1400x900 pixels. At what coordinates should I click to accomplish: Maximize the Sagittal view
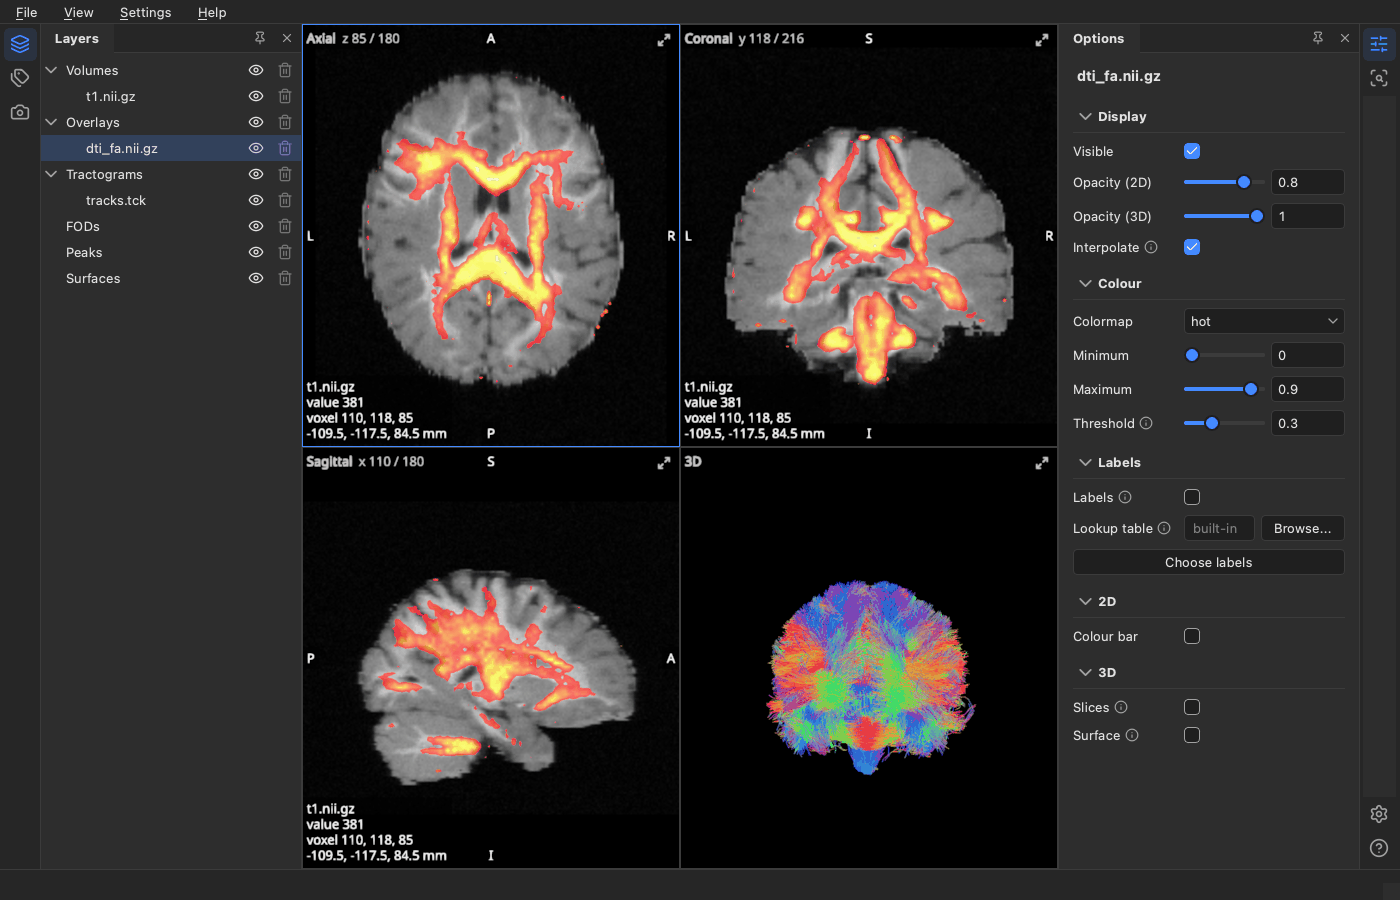tap(664, 463)
